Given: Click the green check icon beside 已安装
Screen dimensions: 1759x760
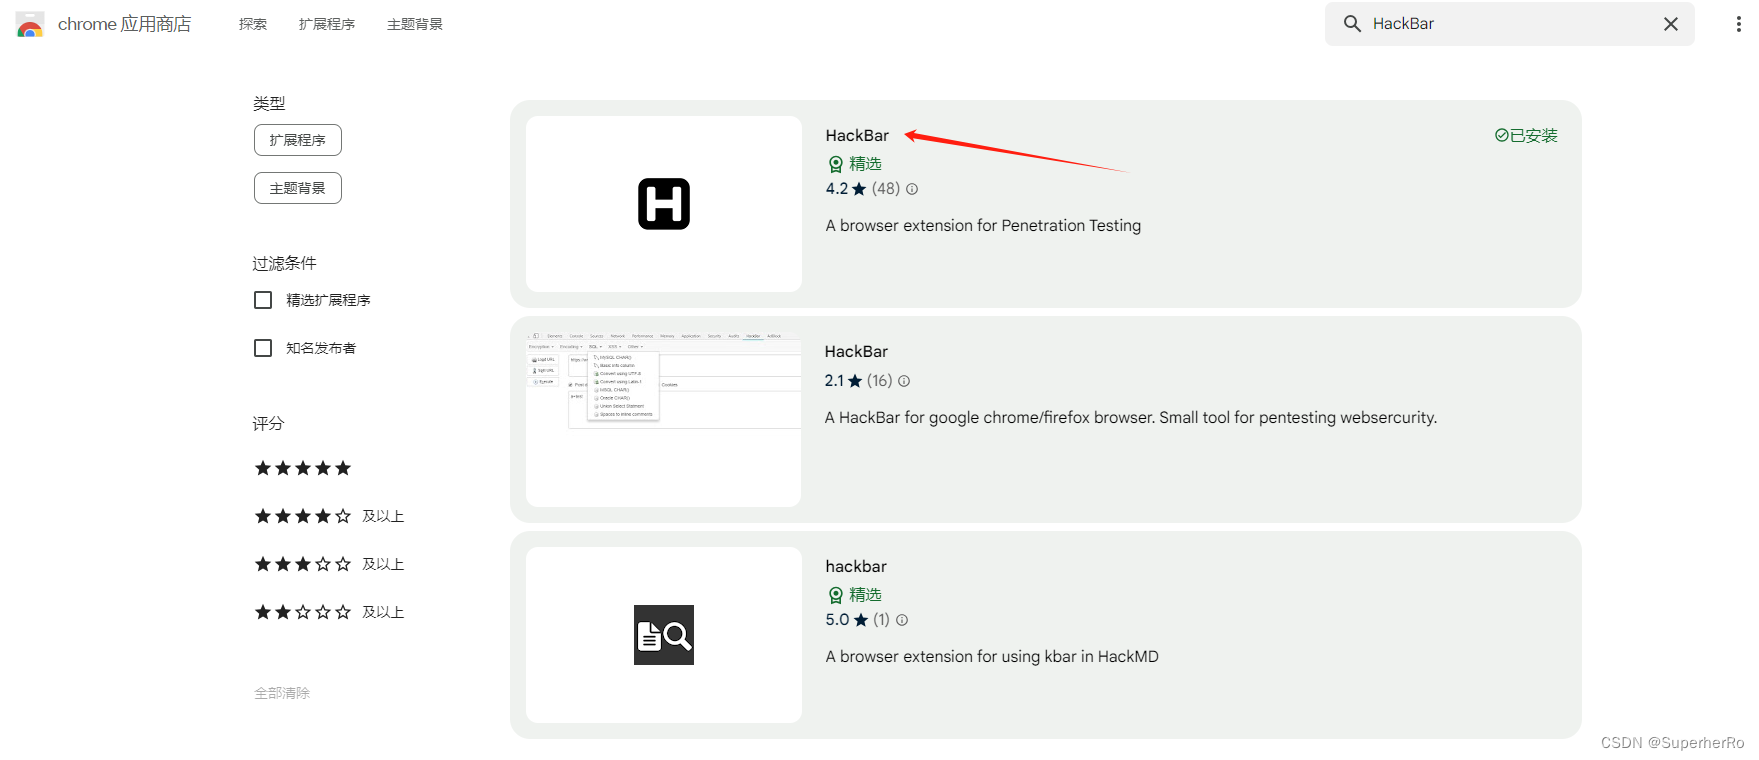Looking at the screenshot, I should [1501, 135].
